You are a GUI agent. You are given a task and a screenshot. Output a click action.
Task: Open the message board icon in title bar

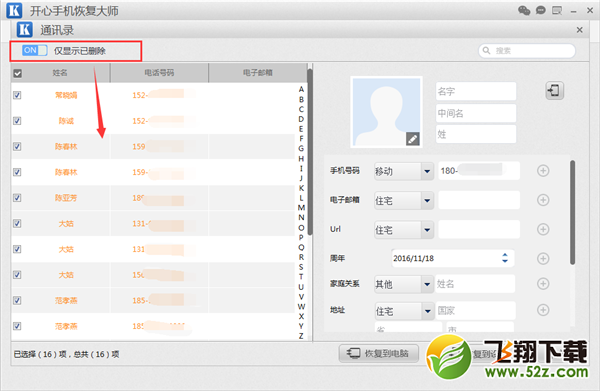tap(557, 10)
